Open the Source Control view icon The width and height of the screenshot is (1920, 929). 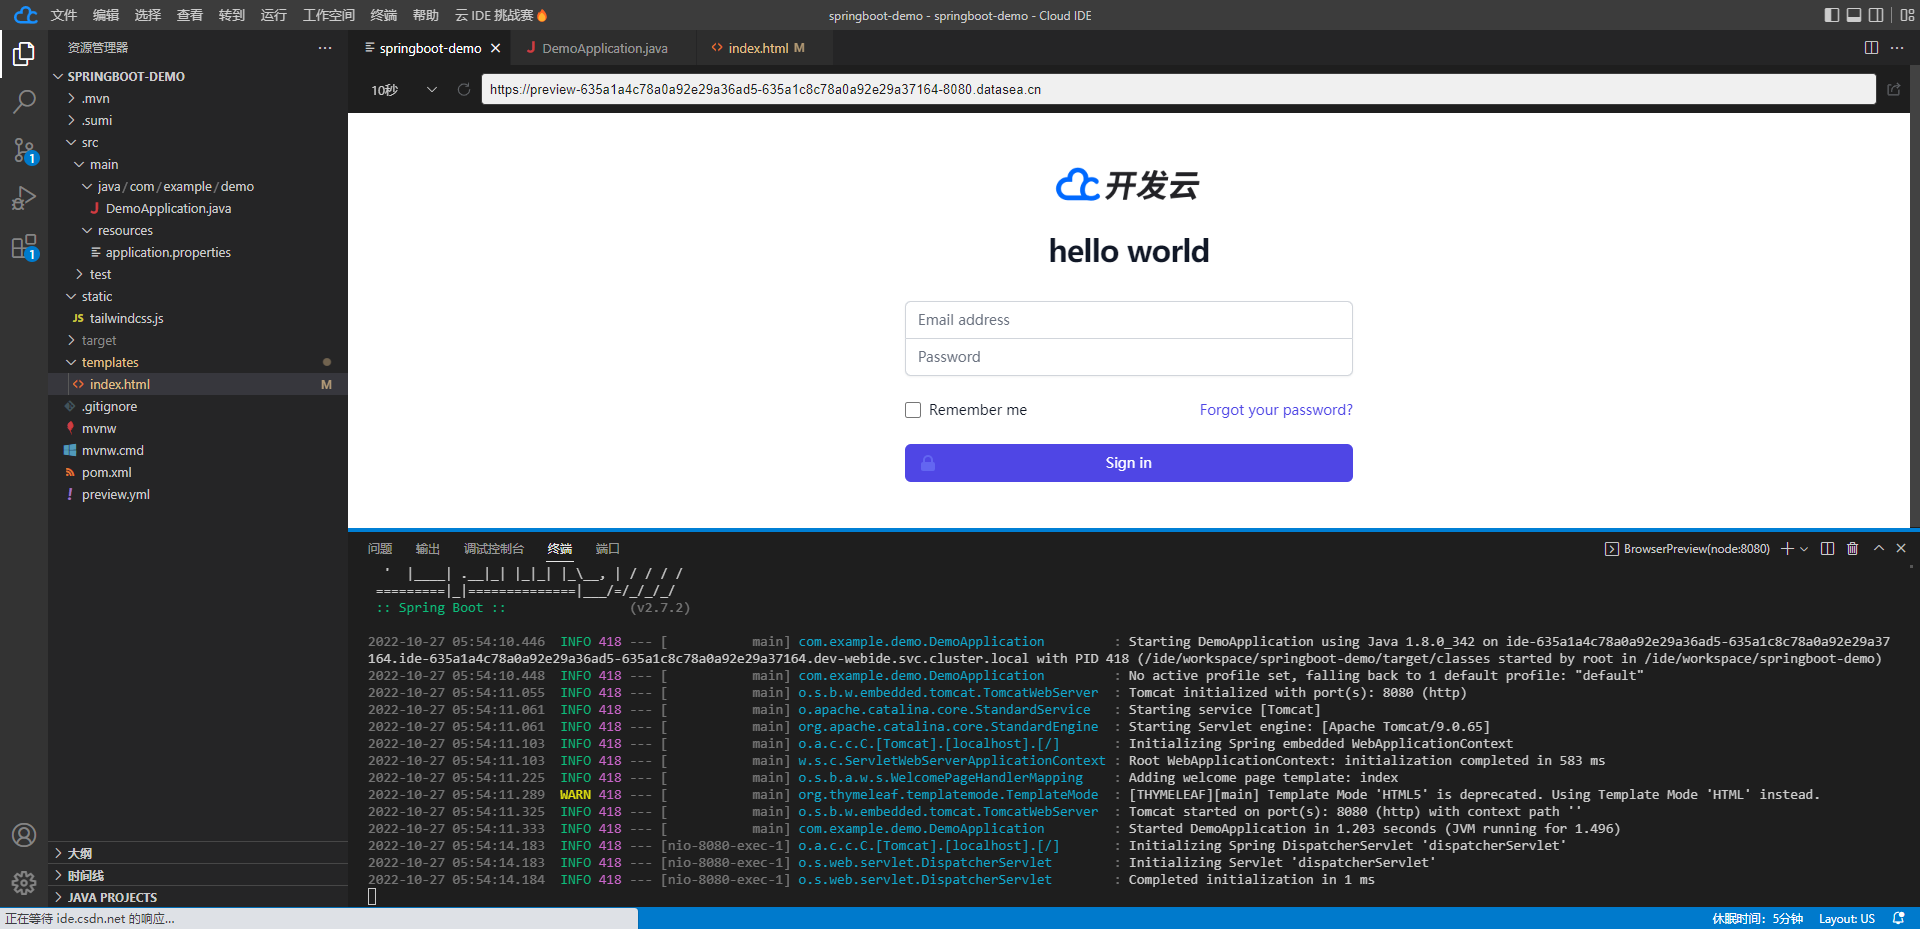pyautogui.click(x=24, y=150)
